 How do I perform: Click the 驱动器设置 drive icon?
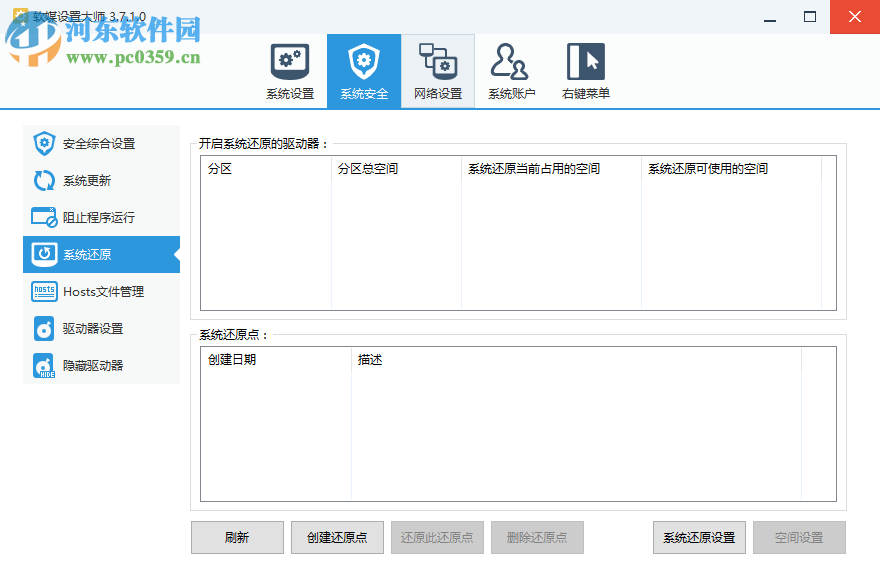[x=42, y=328]
